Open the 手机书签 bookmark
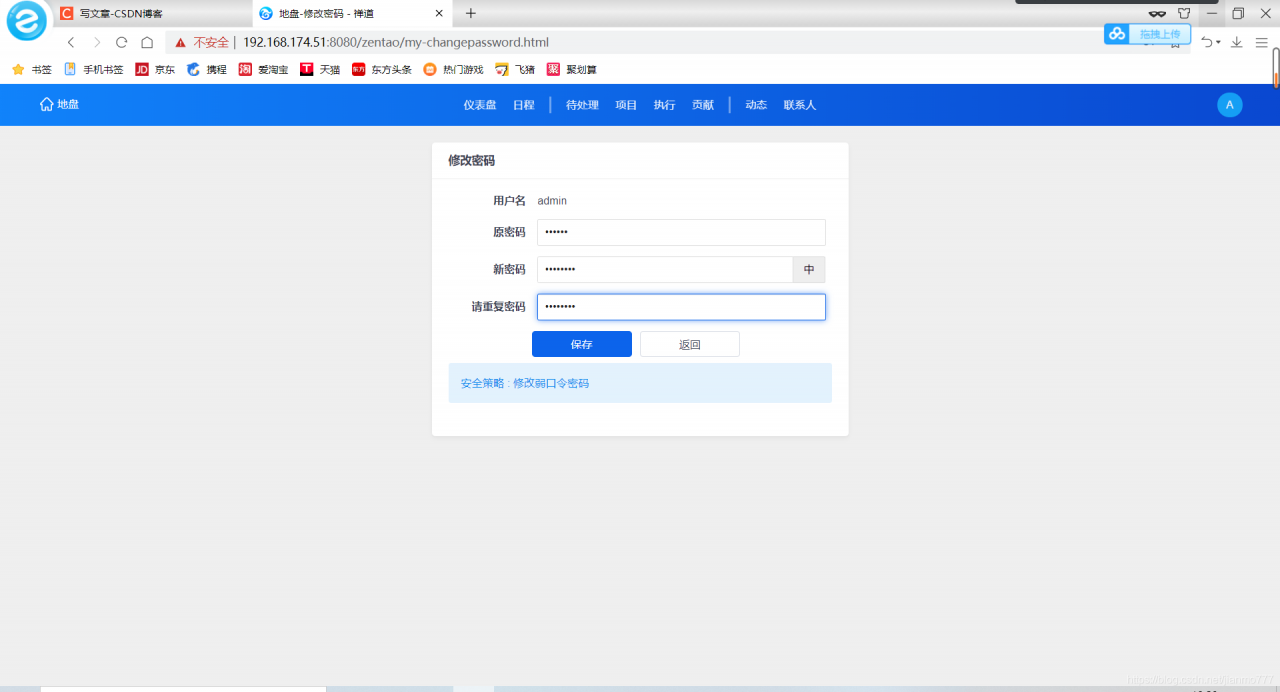 [x=94, y=69]
